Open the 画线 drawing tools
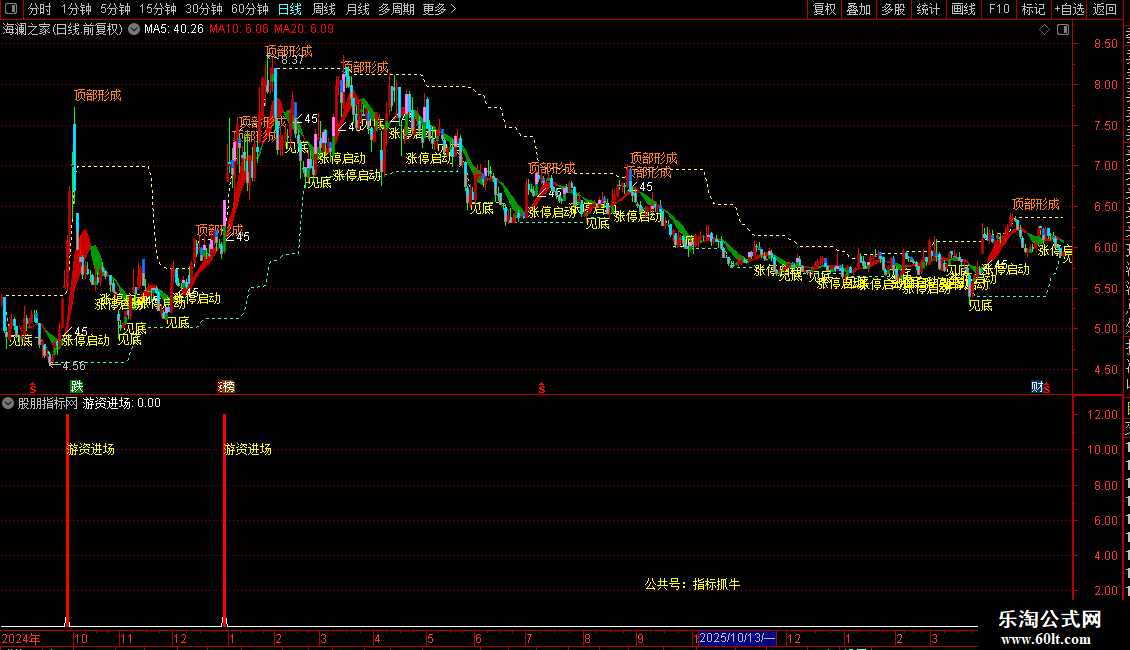The height and width of the screenshot is (650, 1130). point(964,9)
